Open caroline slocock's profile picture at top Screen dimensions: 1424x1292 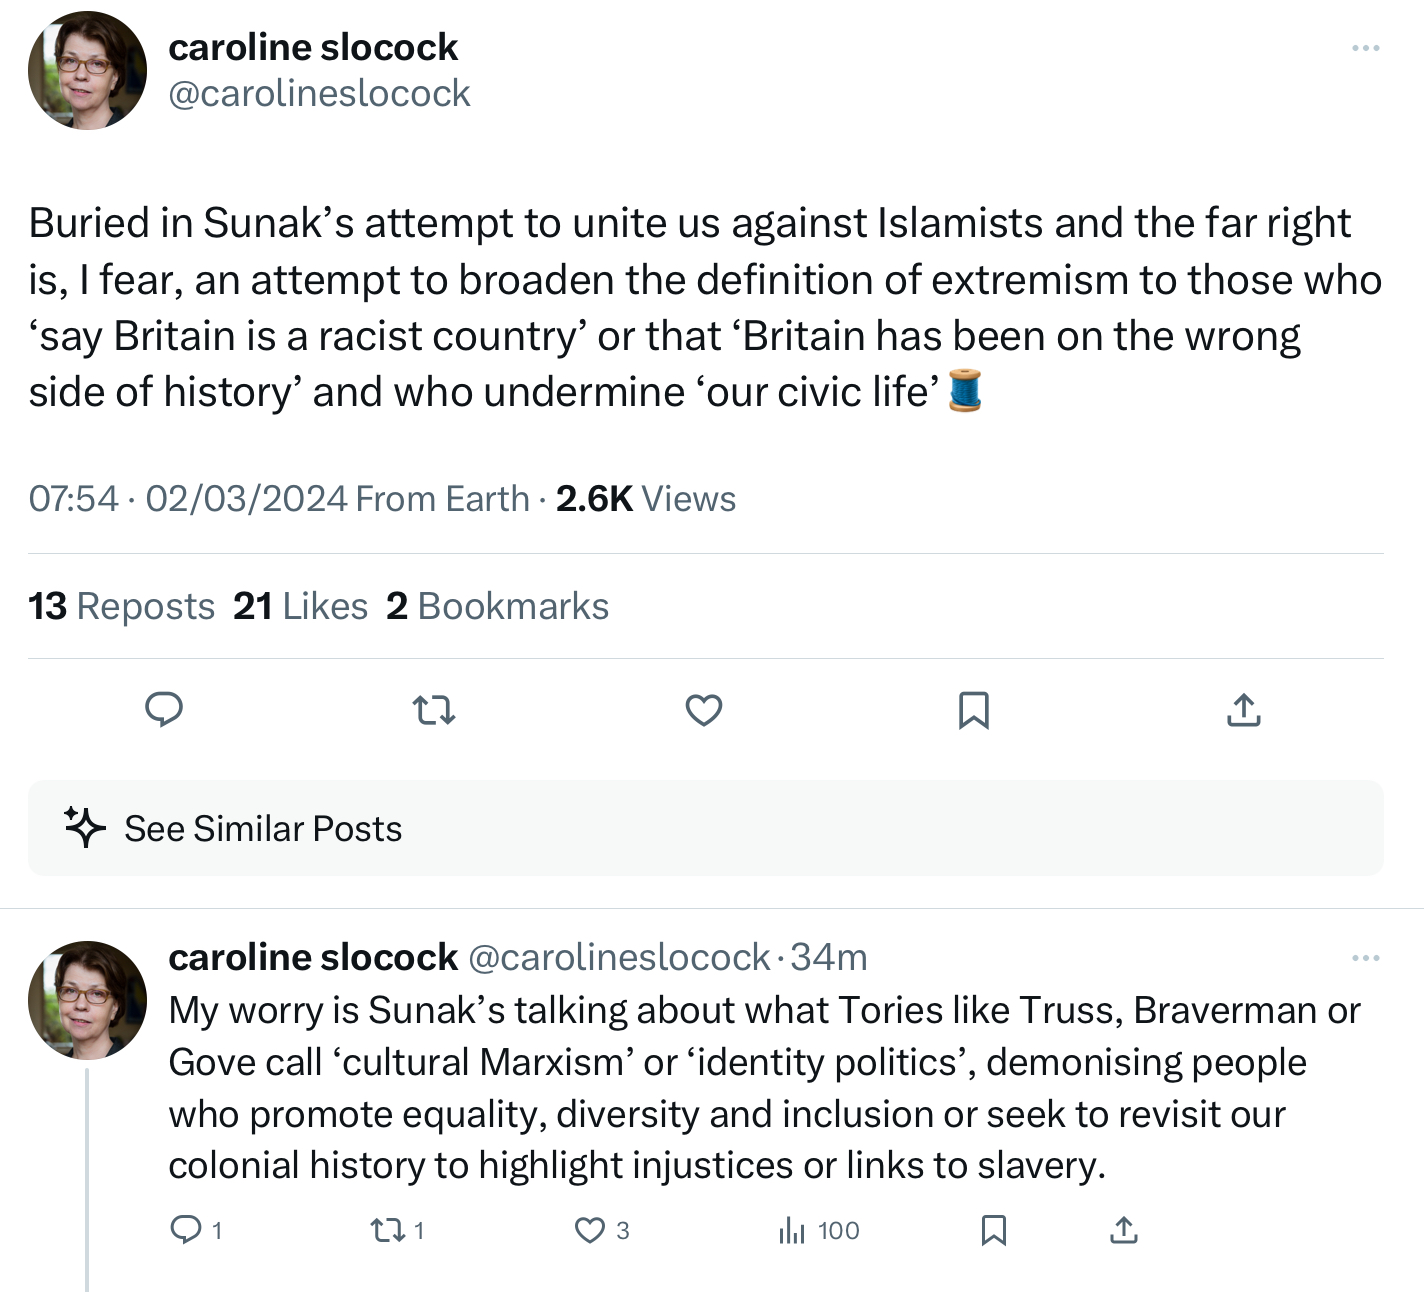87,71
